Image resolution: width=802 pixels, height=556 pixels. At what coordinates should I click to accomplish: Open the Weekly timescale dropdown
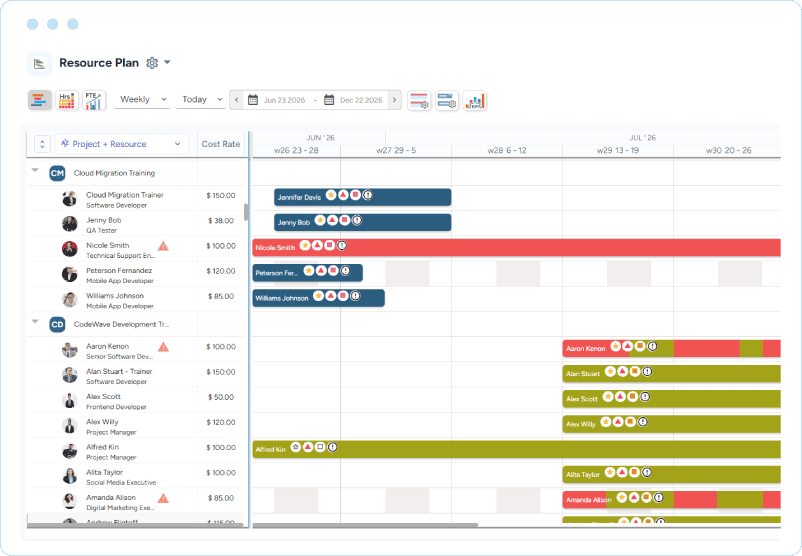[142, 99]
